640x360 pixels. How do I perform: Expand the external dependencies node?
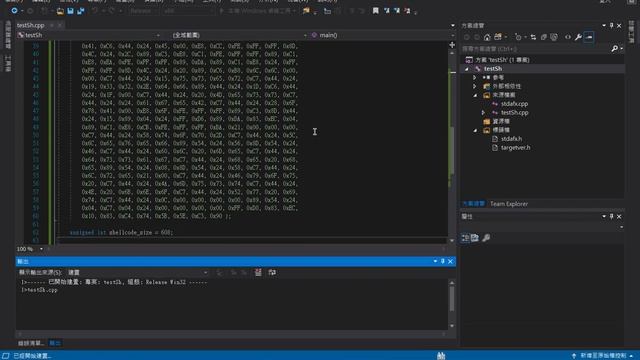(475, 87)
